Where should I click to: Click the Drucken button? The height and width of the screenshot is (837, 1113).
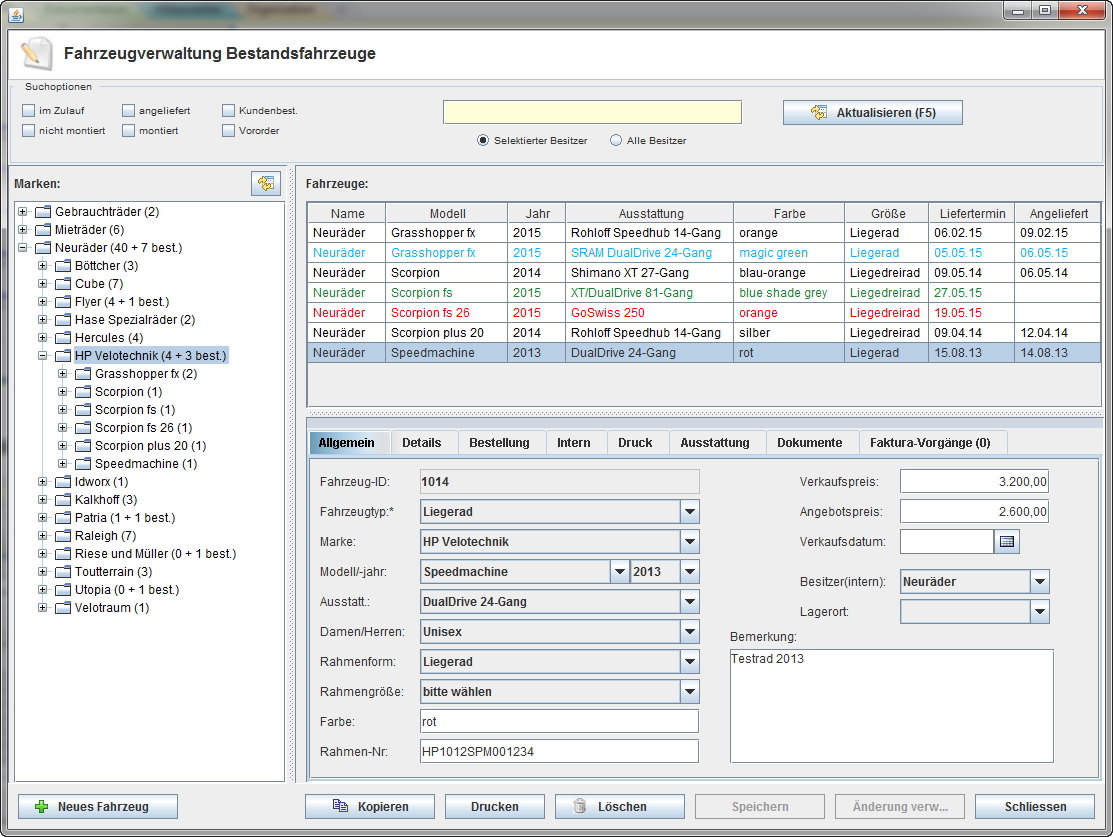pos(495,807)
